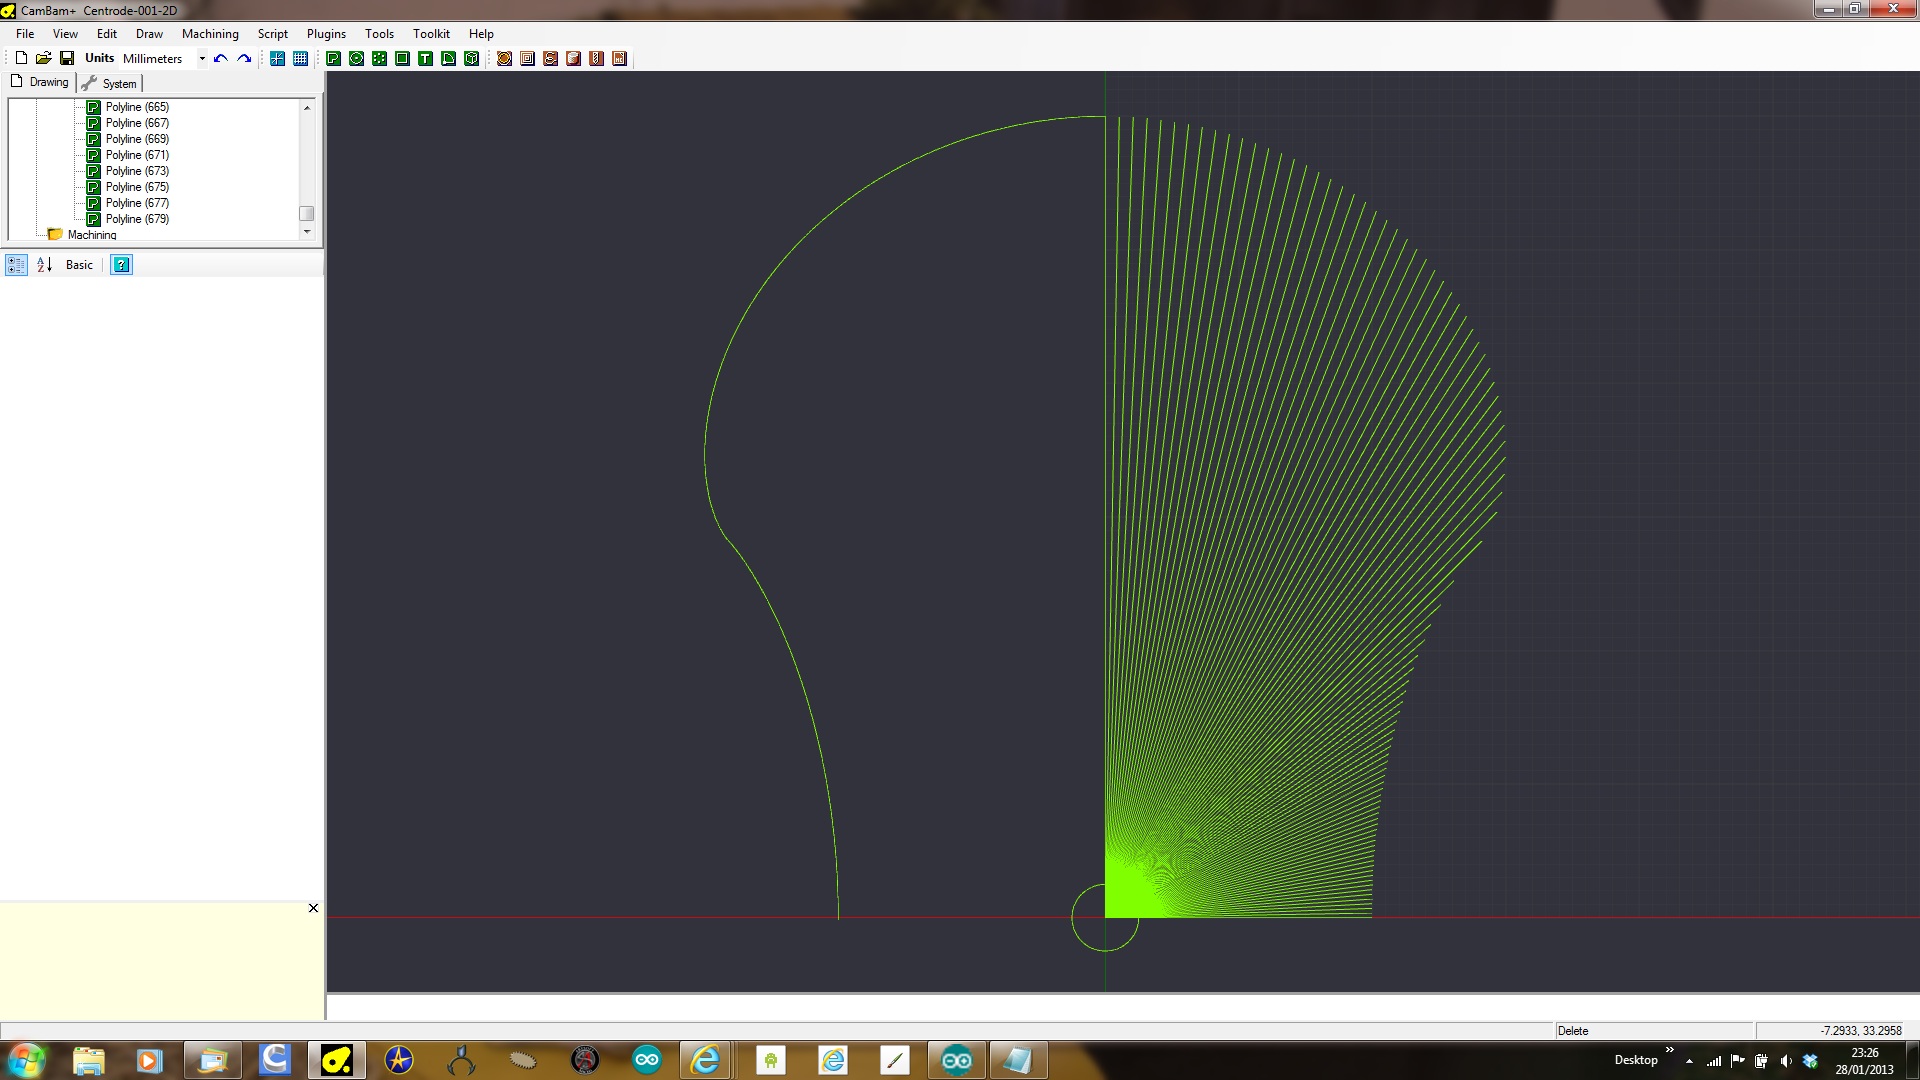Image resolution: width=1920 pixels, height=1080 pixels.
Task: Select the Polyline draw tool
Action: tap(333, 59)
